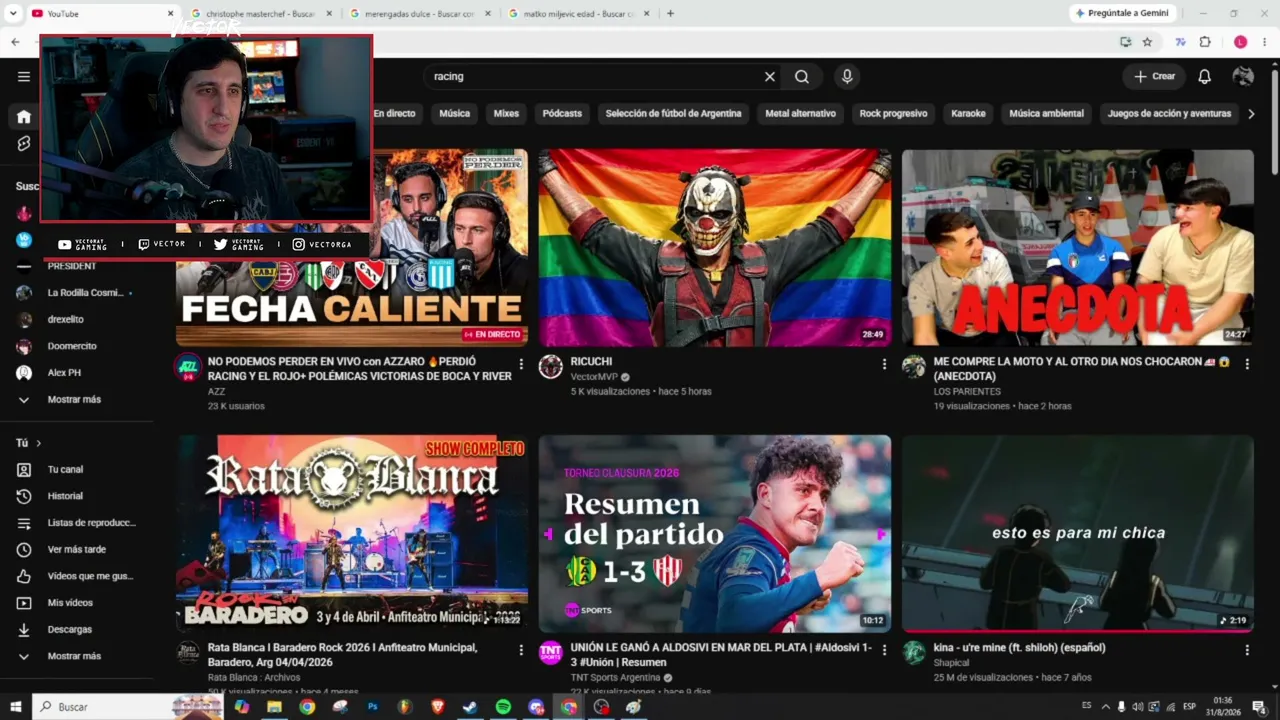The image size is (1280, 720).
Task: Open the YouTube hamburger guide menu
Action: click(24, 76)
